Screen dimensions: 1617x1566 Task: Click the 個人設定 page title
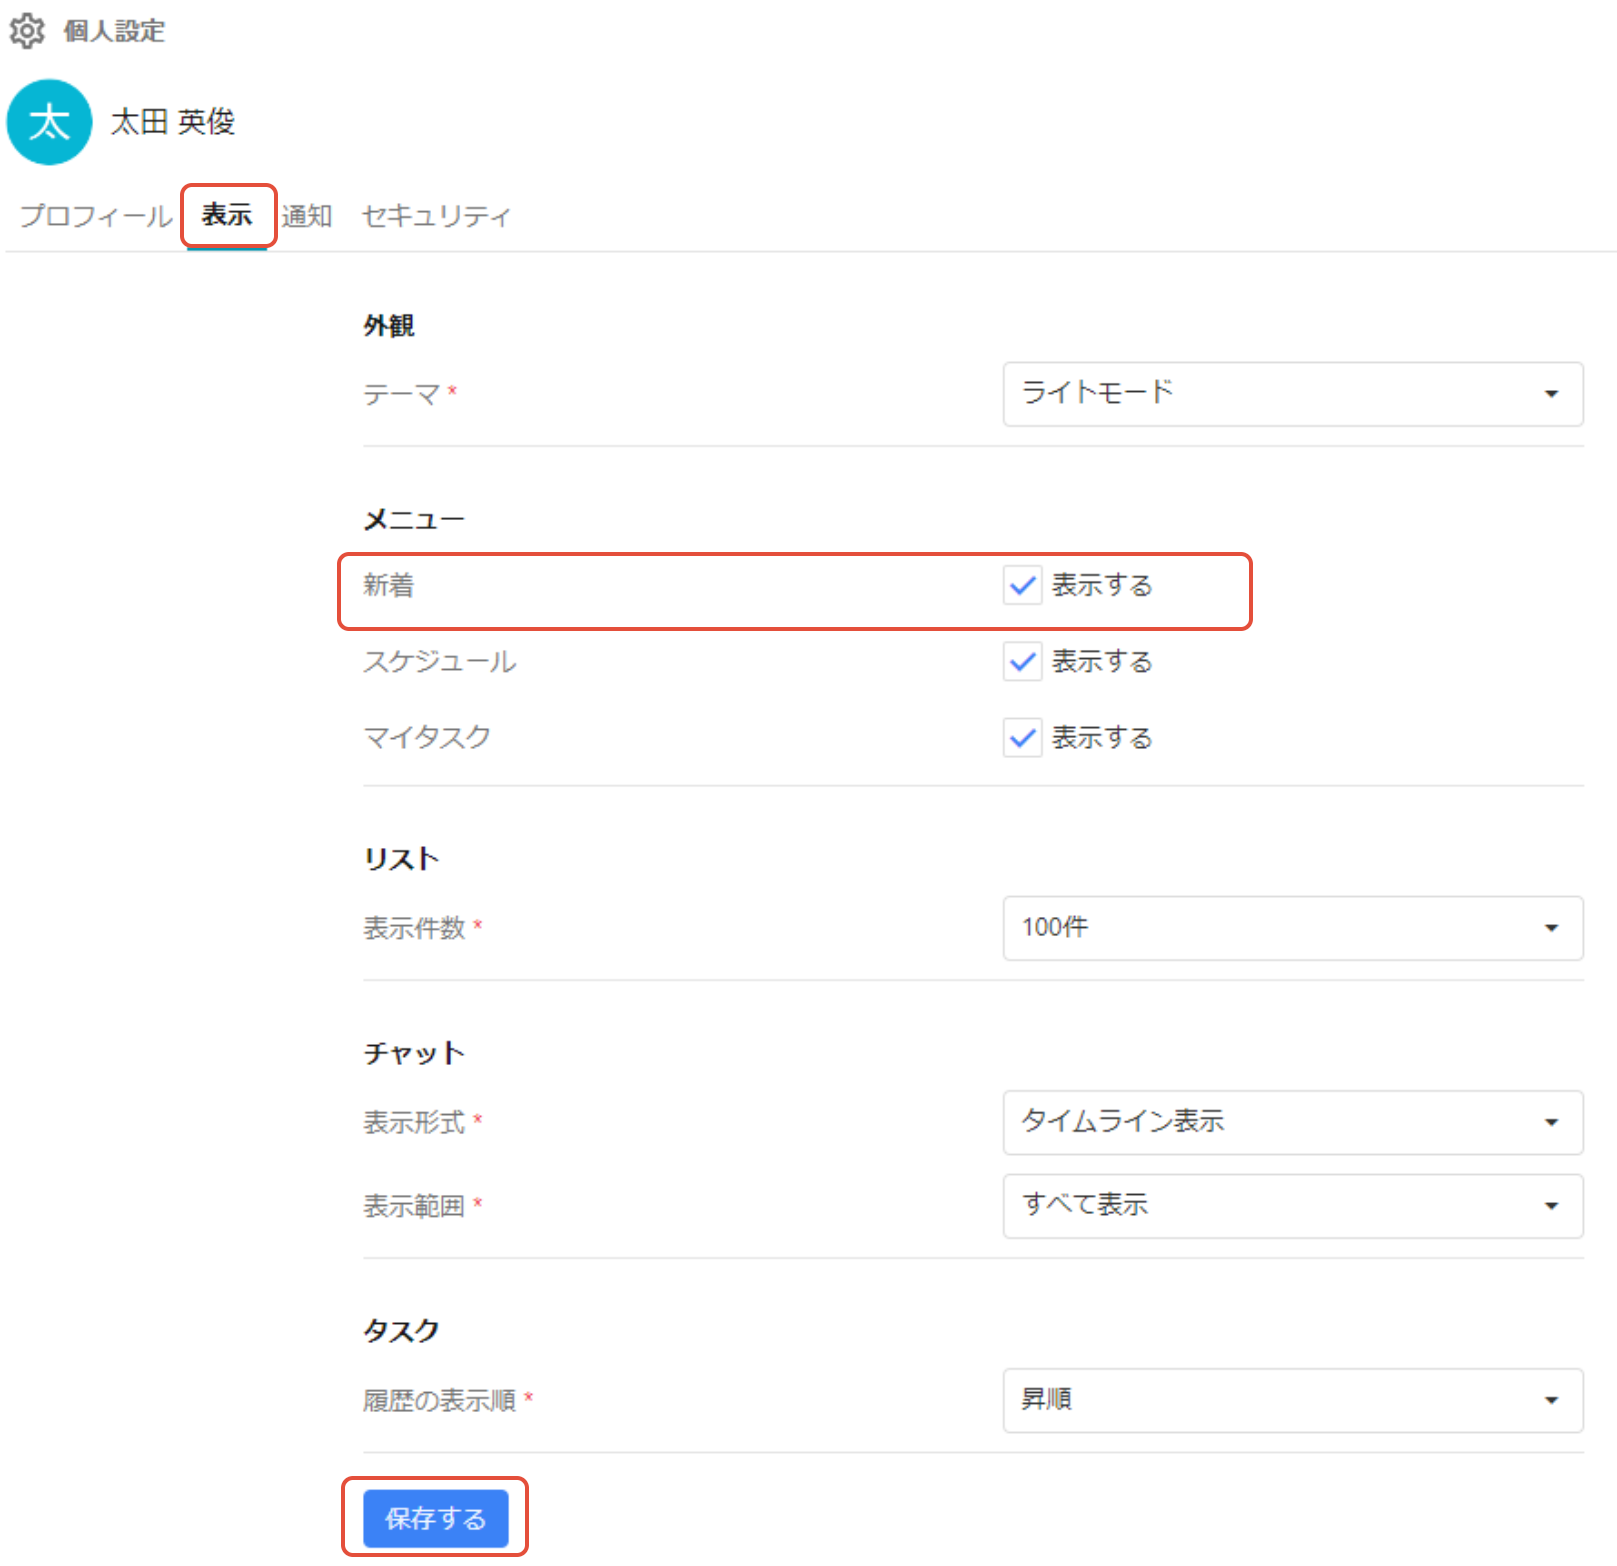(114, 31)
